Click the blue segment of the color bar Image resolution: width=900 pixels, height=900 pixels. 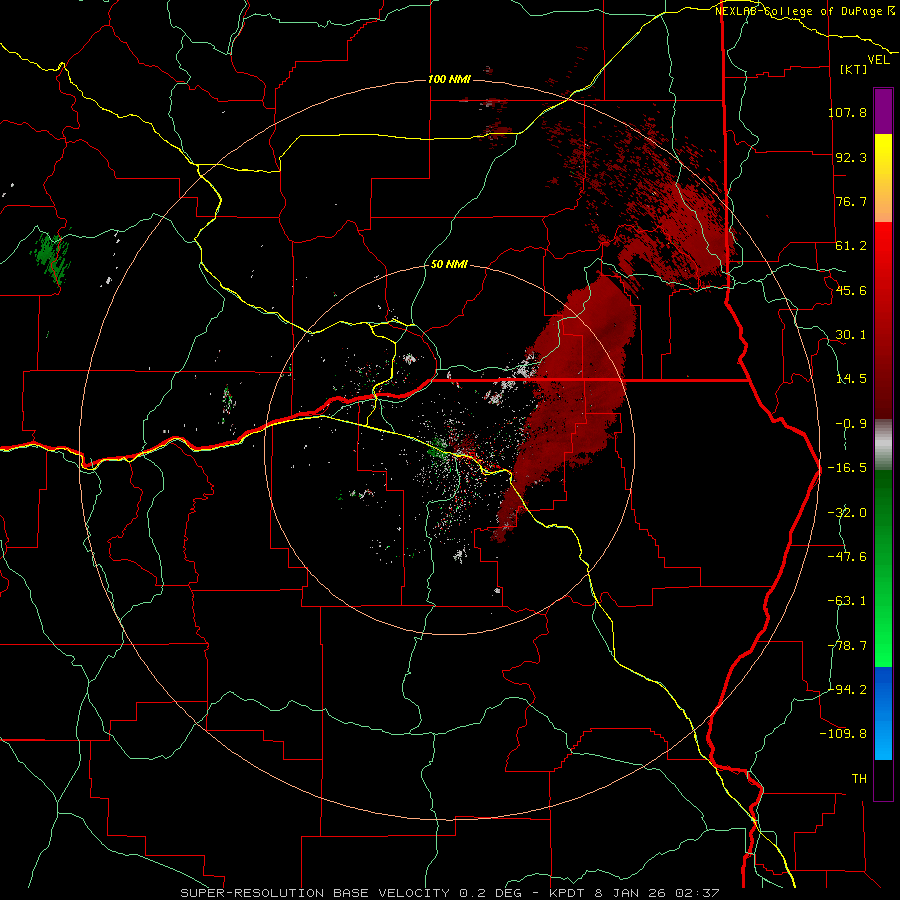pos(883,713)
